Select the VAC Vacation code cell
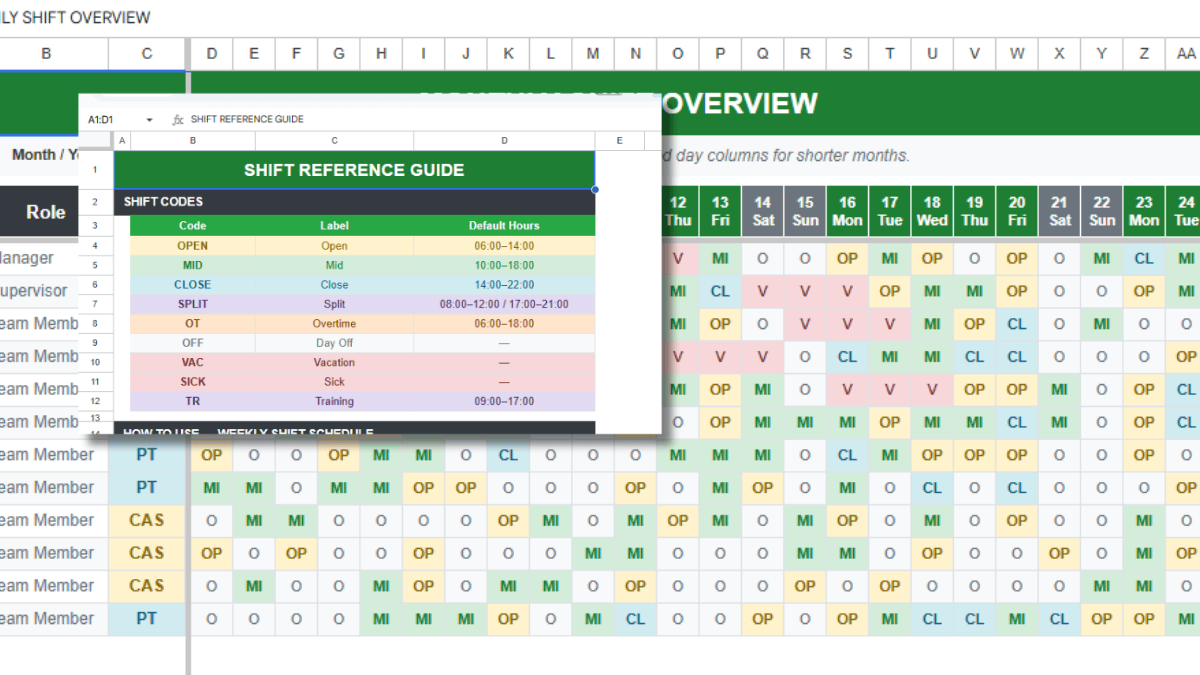This screenshot has width=1200, height=675. pos(192,362)
